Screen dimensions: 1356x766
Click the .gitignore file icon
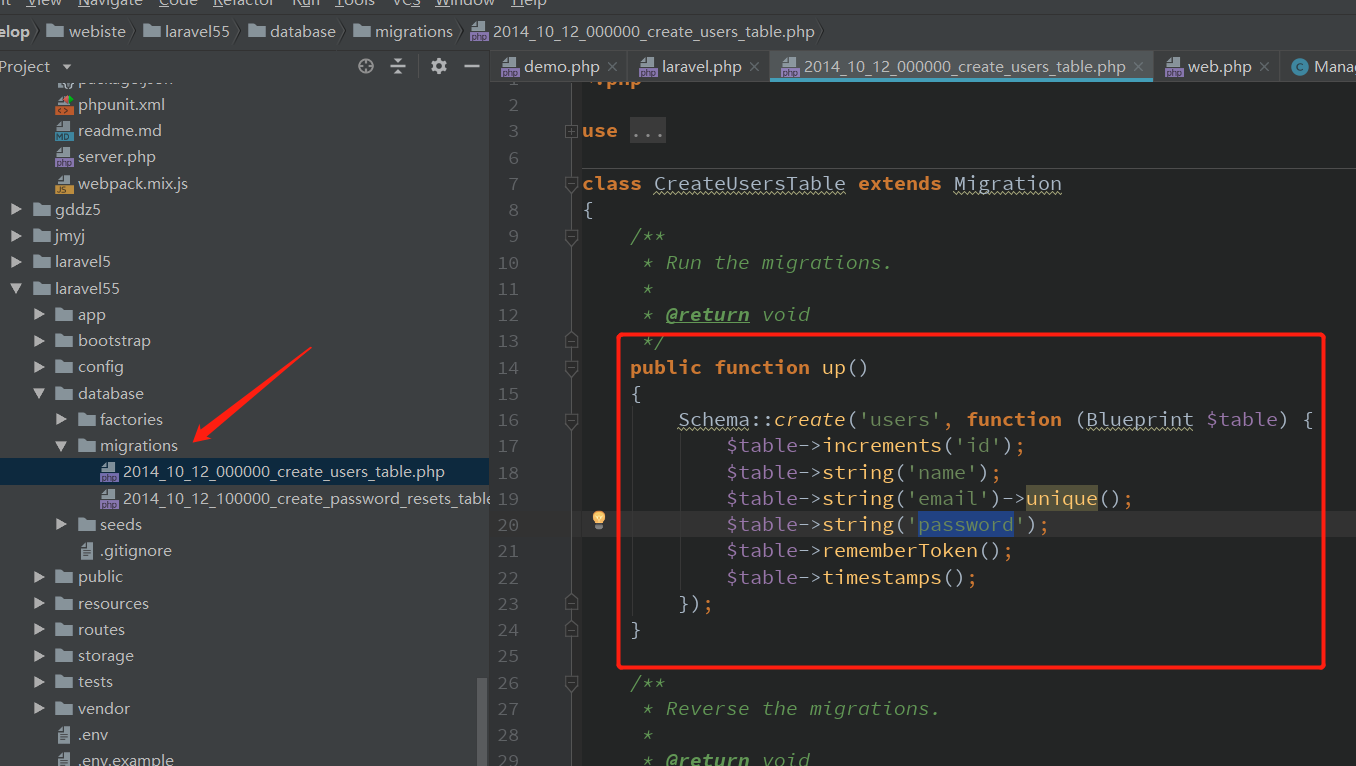[x=87, y=551]
